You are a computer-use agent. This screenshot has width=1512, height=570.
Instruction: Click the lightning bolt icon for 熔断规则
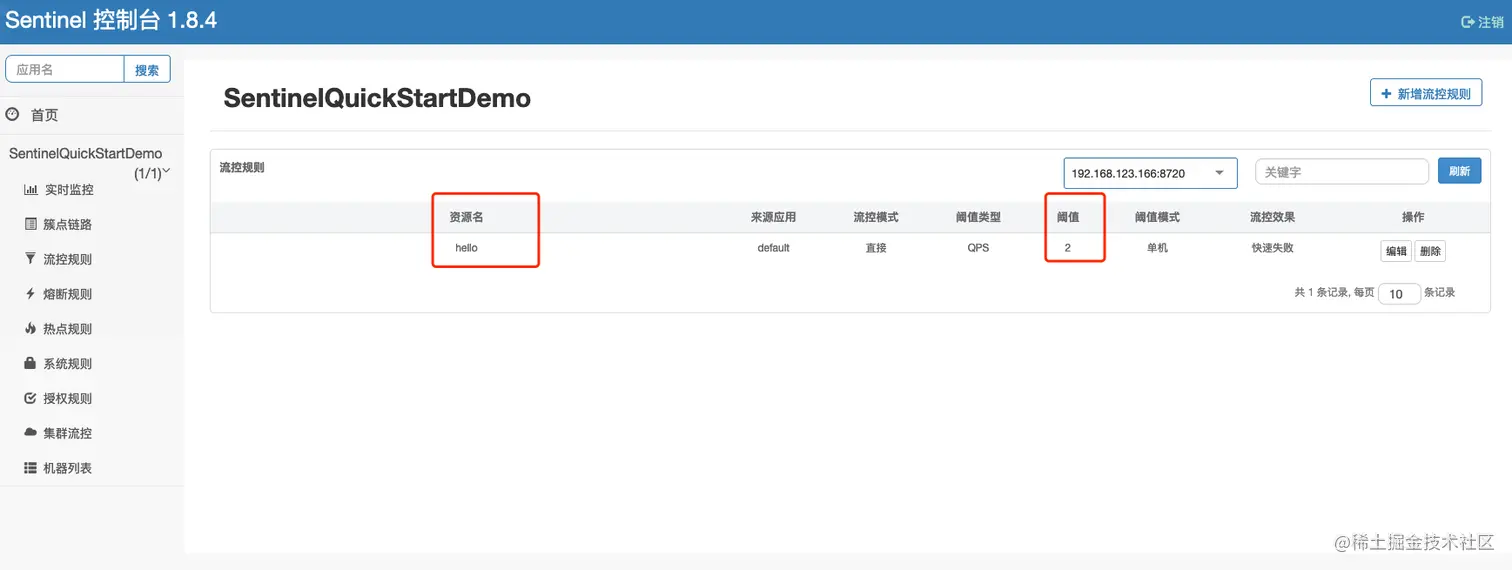tap(30, 294)
